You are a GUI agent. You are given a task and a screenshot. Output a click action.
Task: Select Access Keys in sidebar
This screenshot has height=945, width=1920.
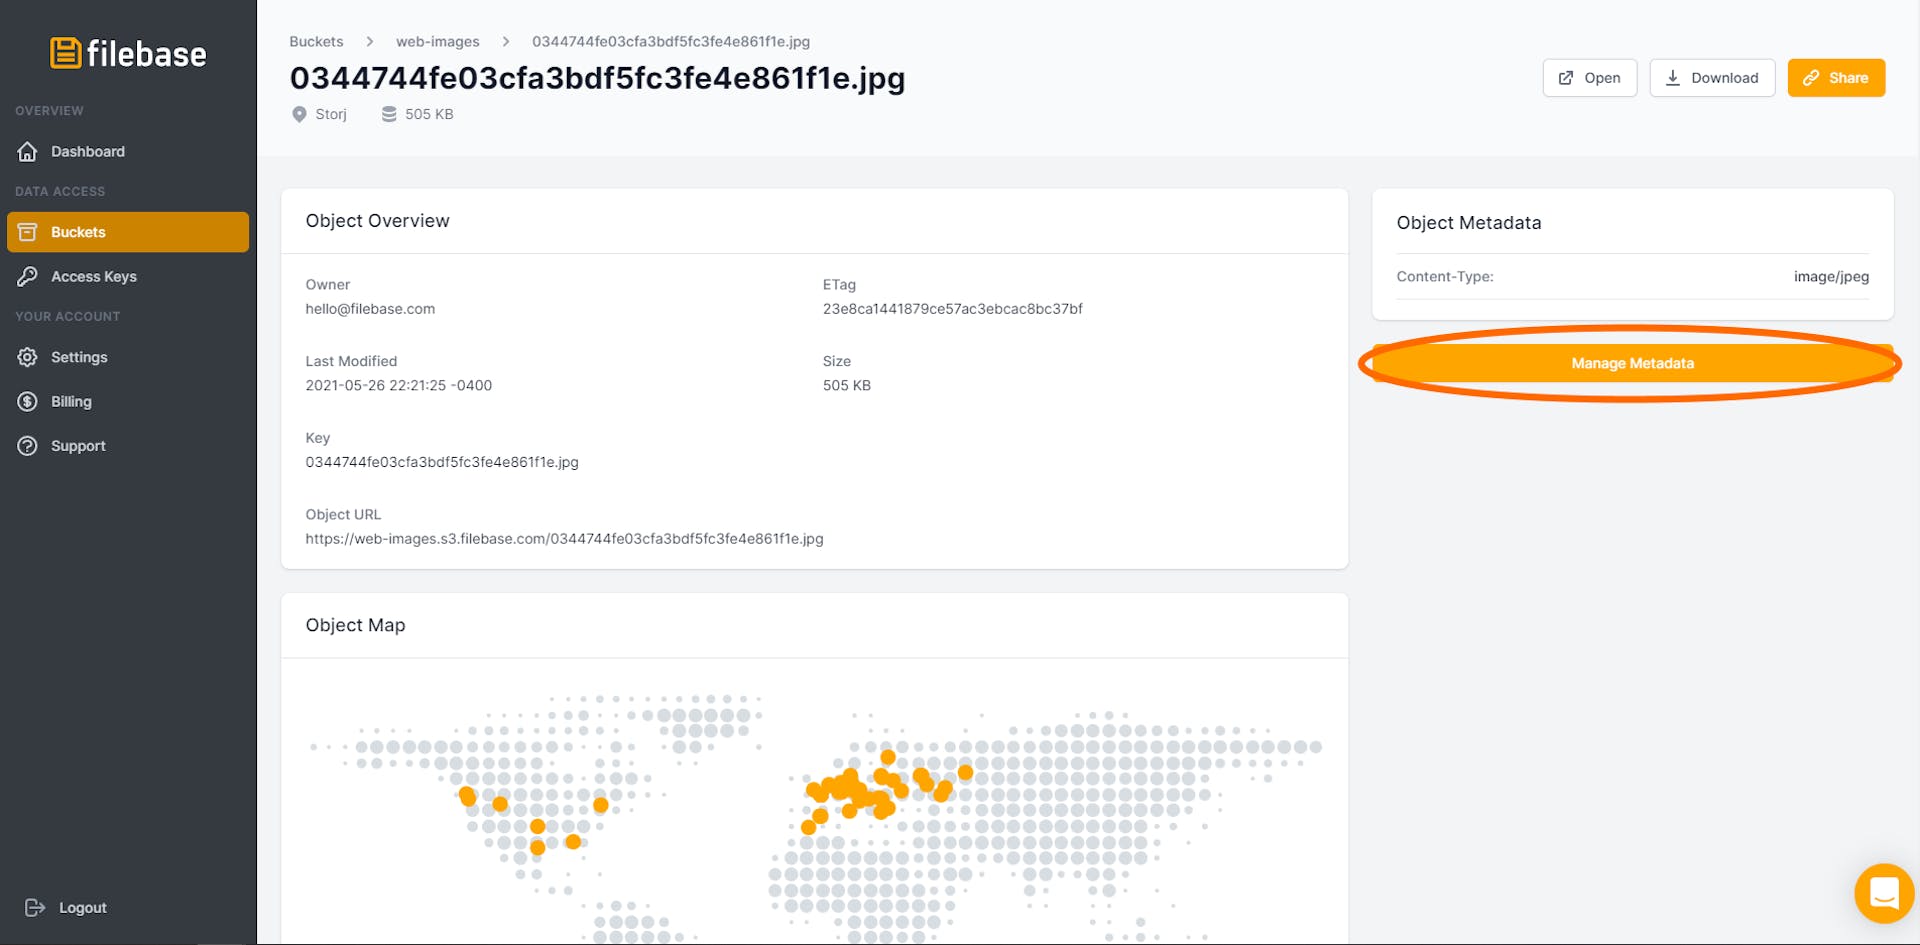click(x=94, y=277)
